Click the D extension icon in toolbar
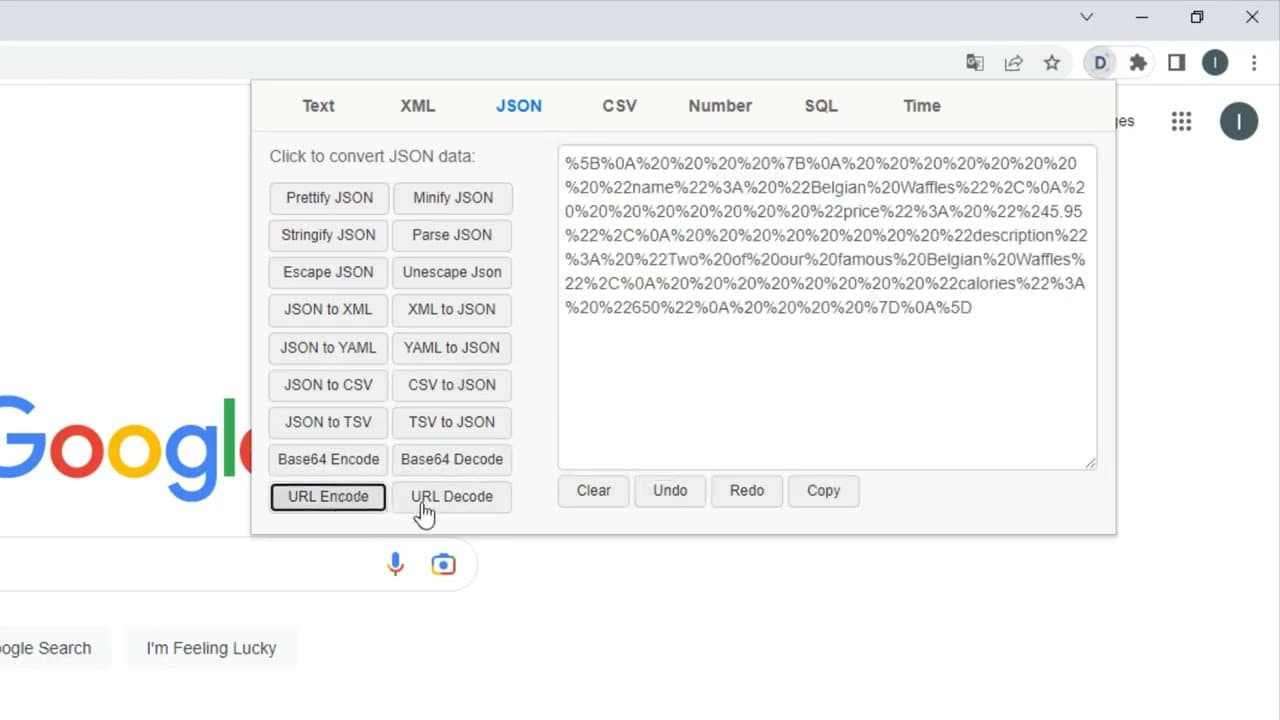 click(1100, 63)
